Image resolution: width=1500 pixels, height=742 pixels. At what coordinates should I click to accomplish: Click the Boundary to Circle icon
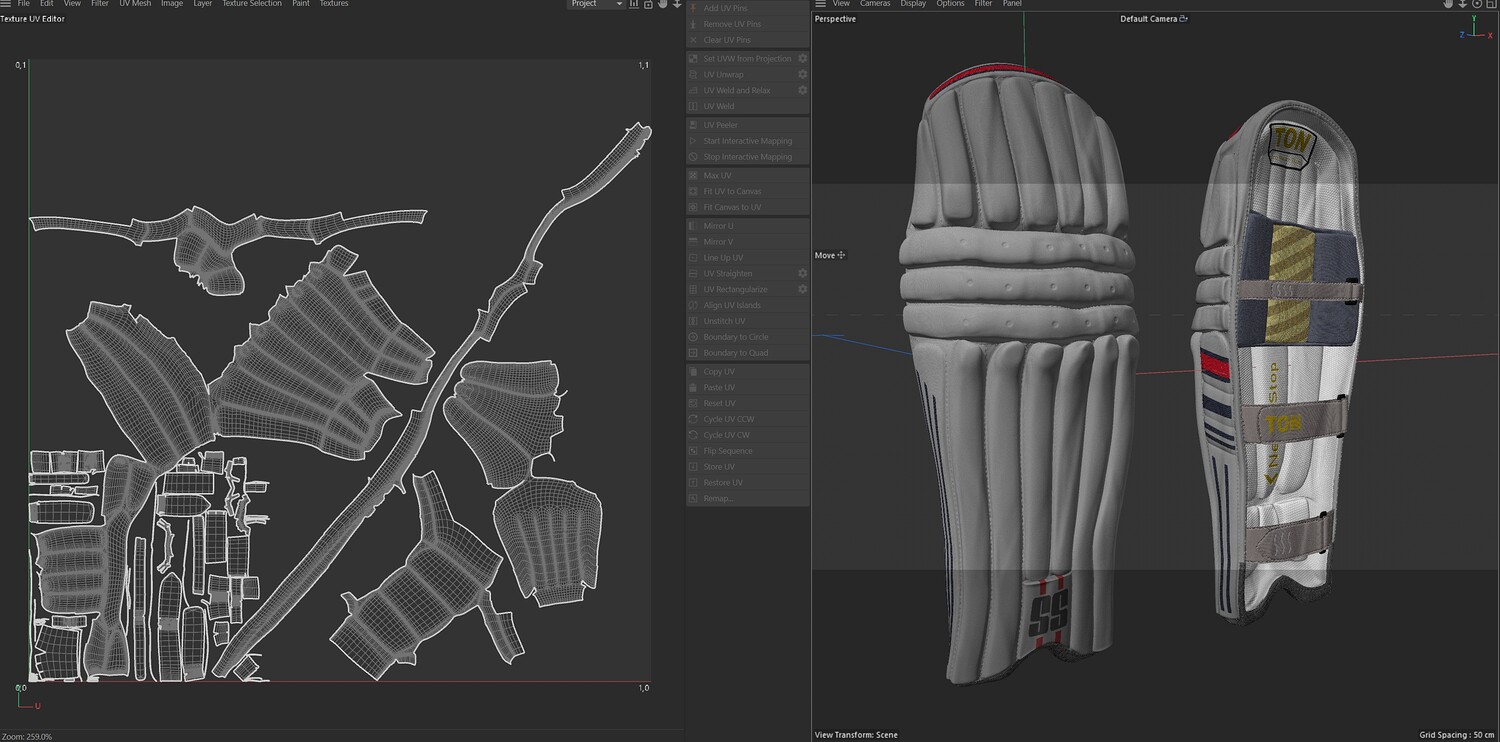click(694, 337)
